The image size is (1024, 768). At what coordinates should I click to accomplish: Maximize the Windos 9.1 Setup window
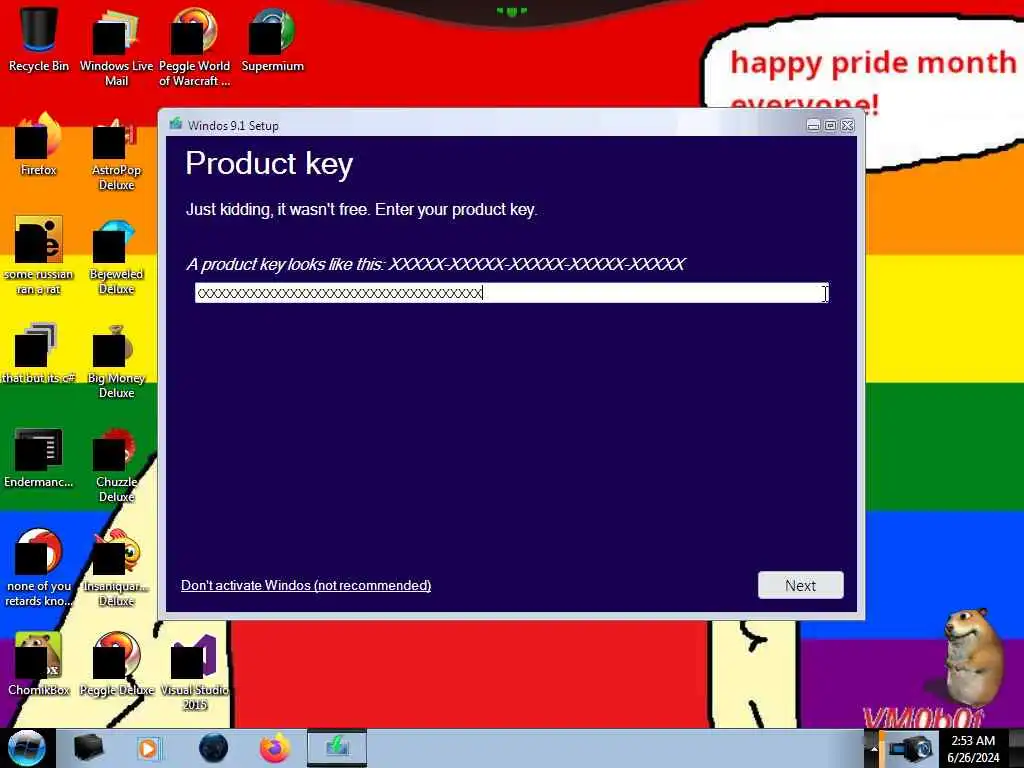830,125
